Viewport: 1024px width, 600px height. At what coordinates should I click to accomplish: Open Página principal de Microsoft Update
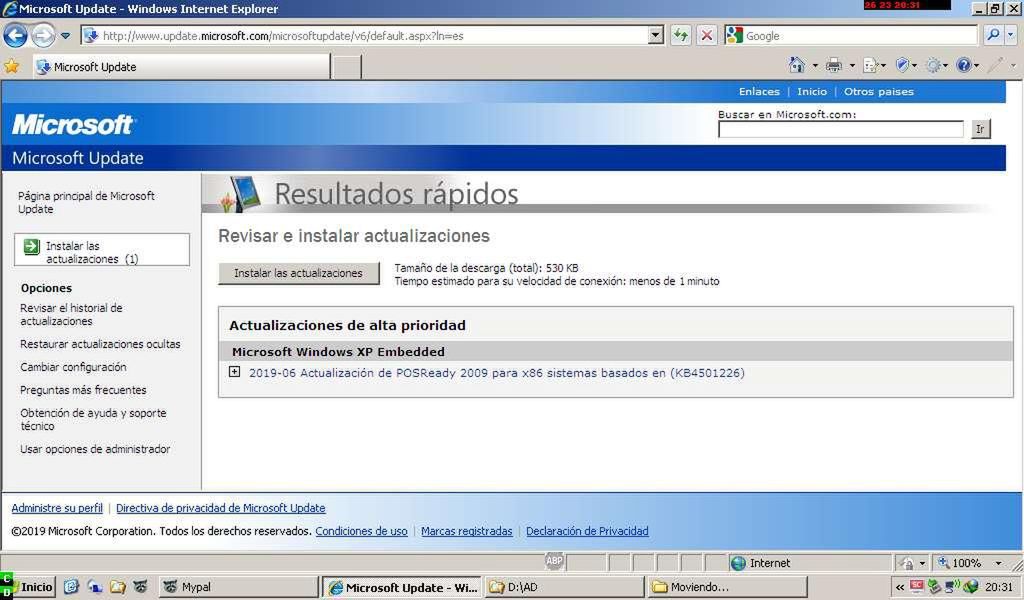point(86,202)
